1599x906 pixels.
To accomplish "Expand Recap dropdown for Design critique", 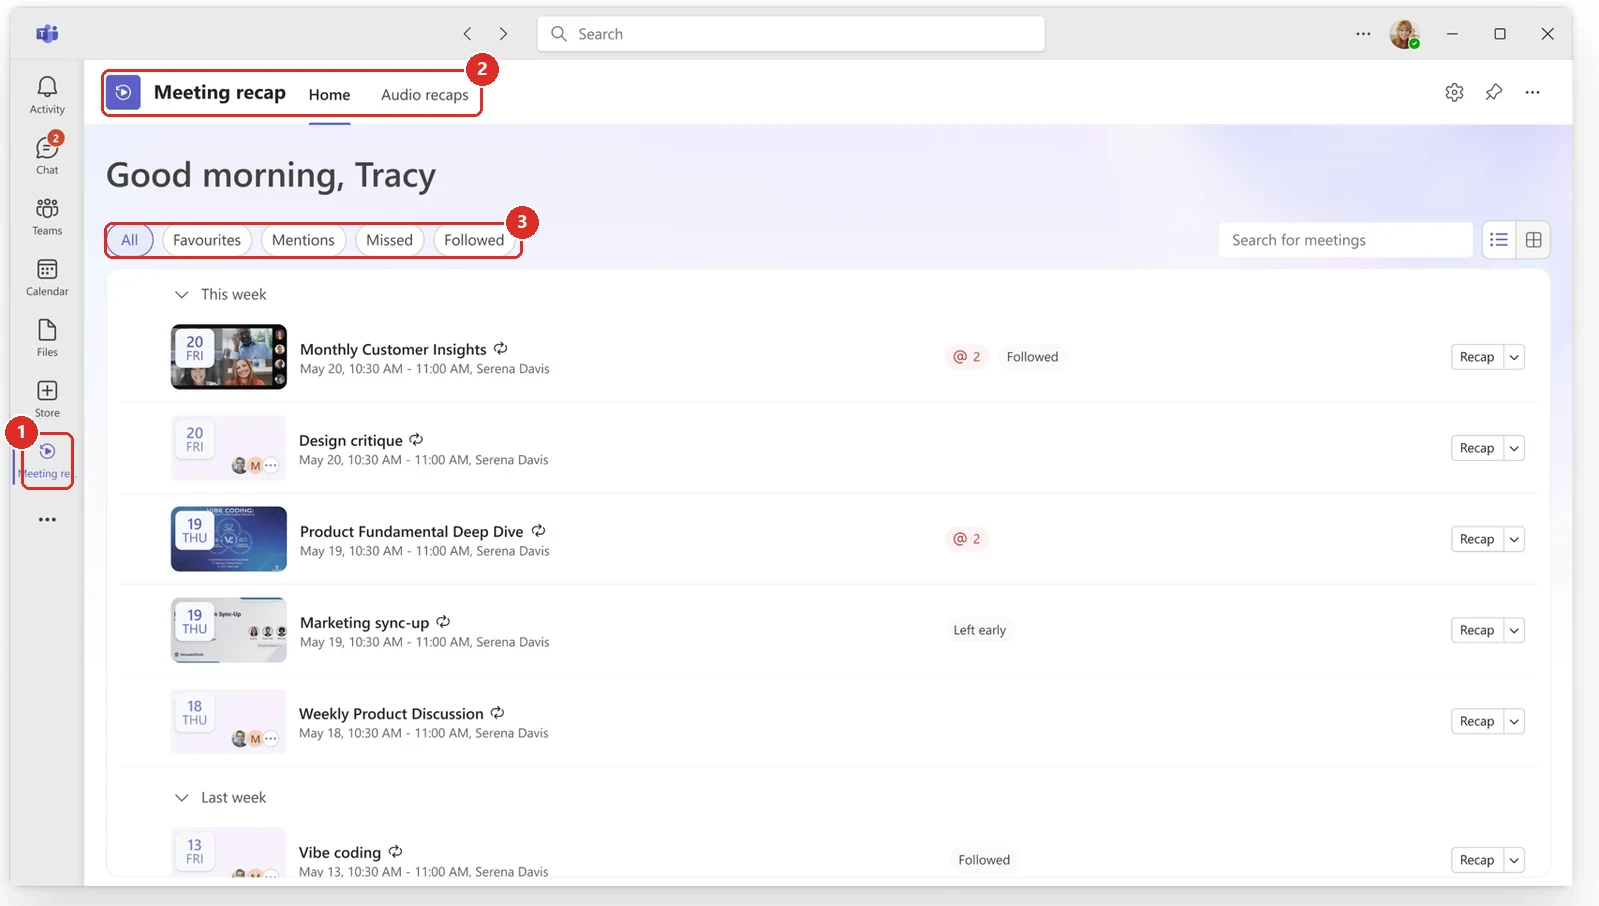I will [x=1514, y=448].
